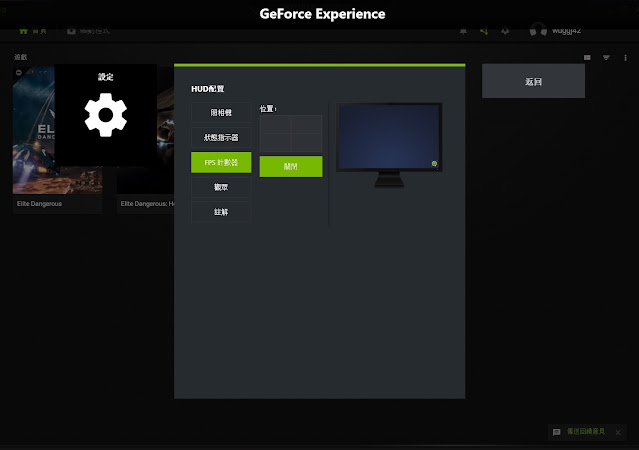Viewport: 639px width, 450px height.
Task: Click the Elite Dangerous: Horizons title
Action: 147,204
